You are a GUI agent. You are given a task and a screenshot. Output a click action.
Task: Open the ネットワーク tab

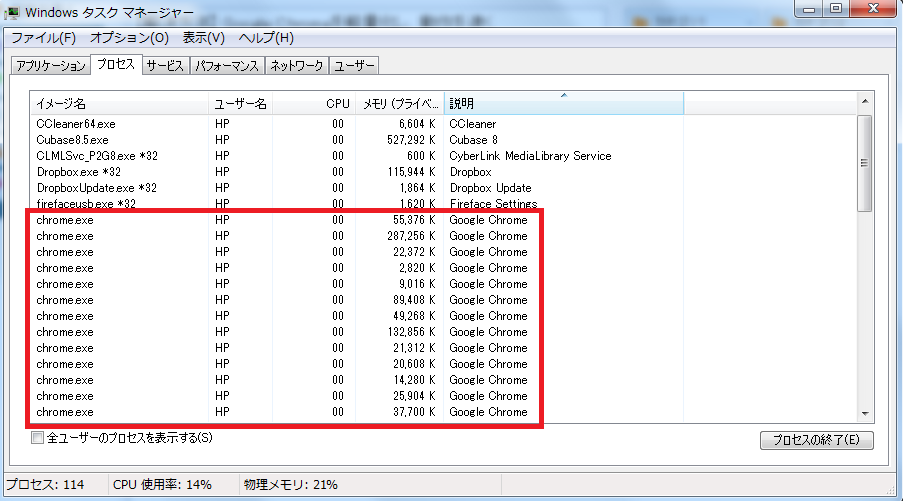click(x=297, y=66)
